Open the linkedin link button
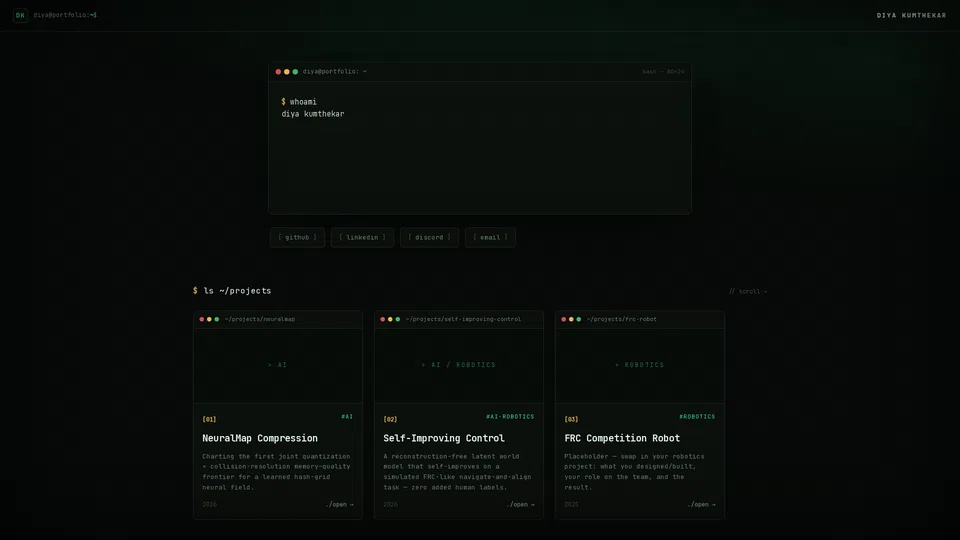The width and height of the screenshot is (960, 540). [362, 238]
